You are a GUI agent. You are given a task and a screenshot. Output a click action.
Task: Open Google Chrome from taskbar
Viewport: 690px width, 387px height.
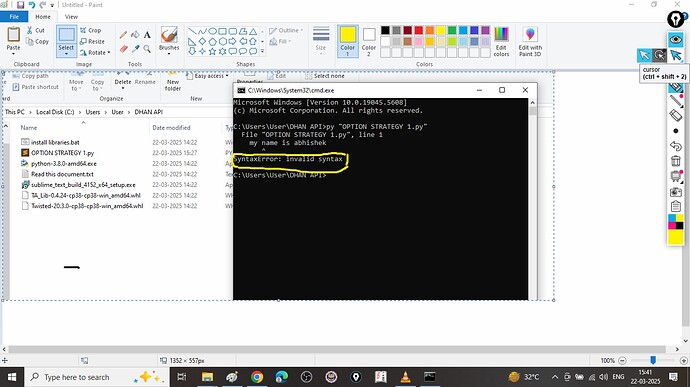point(257,377)
